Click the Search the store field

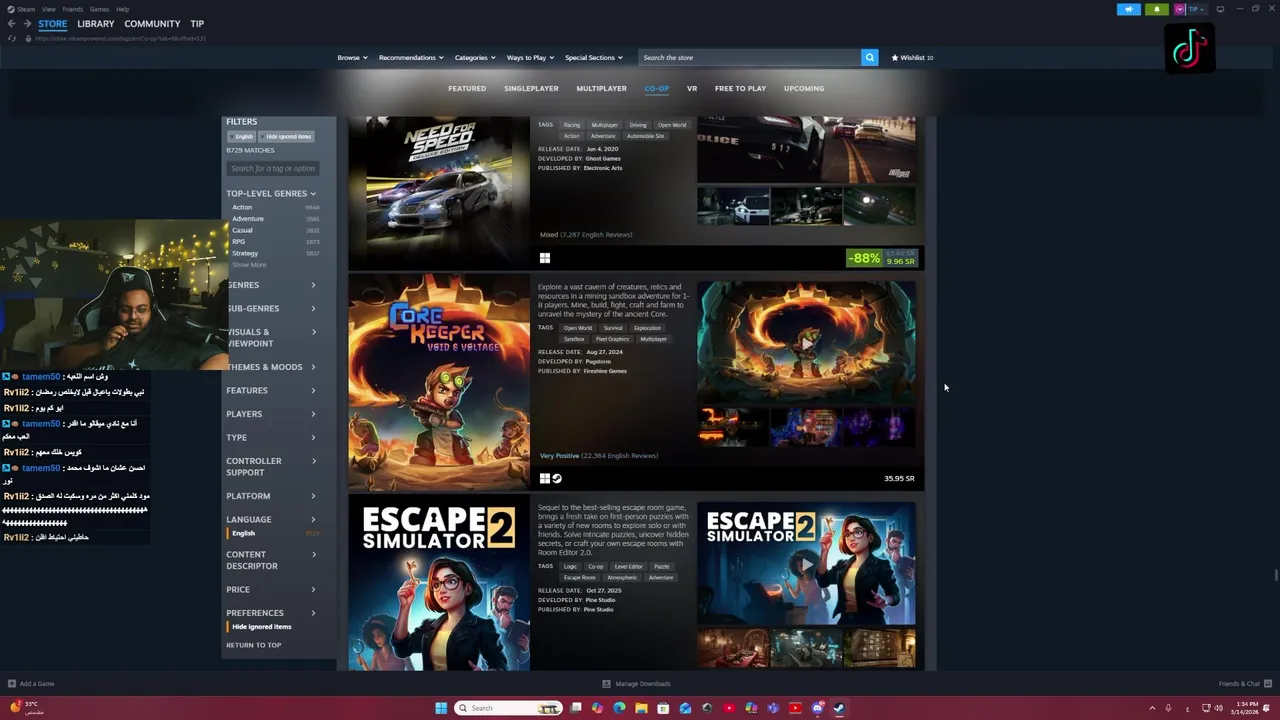pyautogui.click(x=750, y=57)
